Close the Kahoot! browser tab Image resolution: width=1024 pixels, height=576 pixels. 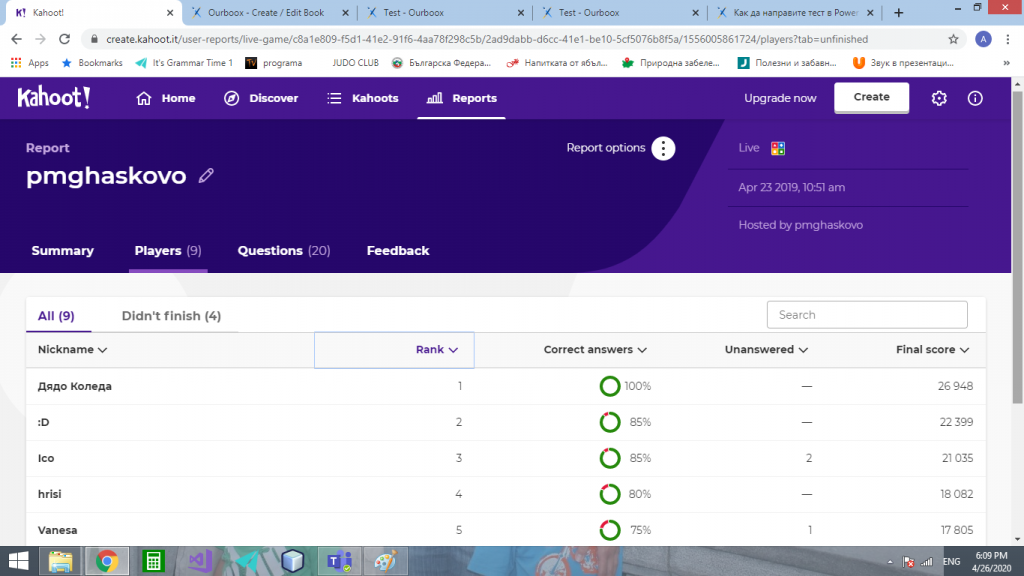pyautogui.click(x=170, y=12)
